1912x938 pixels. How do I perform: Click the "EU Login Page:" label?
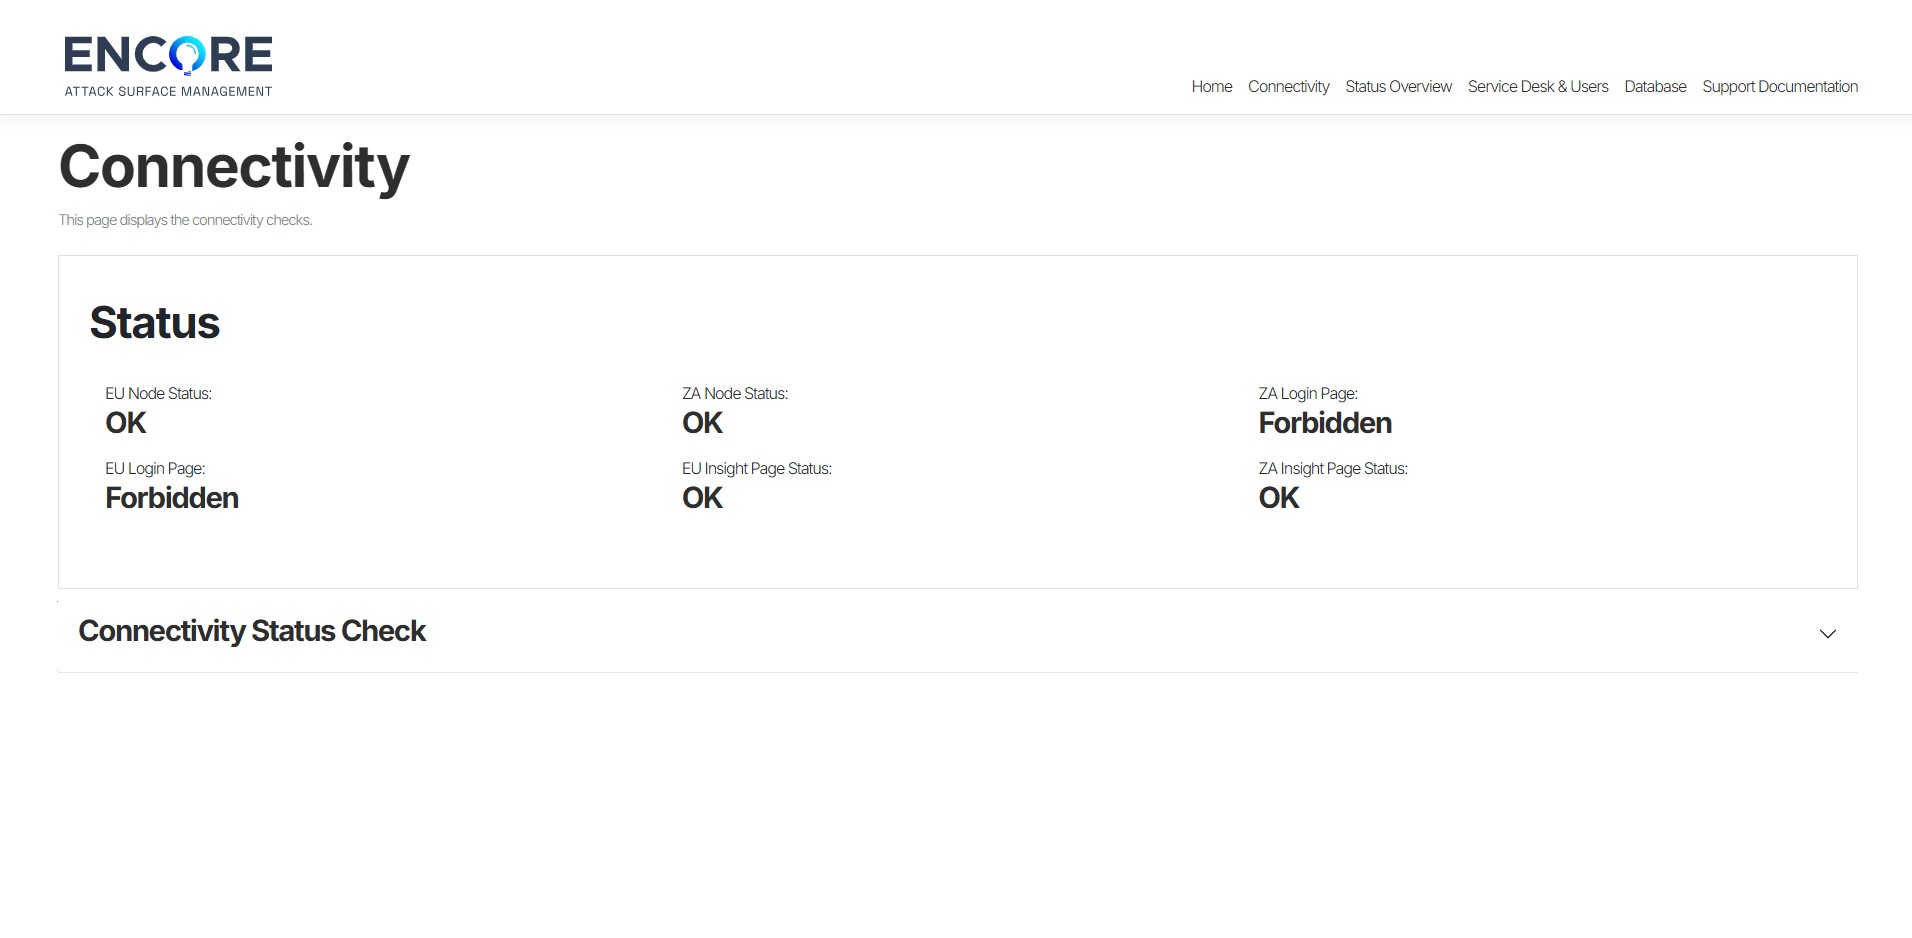[155, 468]
